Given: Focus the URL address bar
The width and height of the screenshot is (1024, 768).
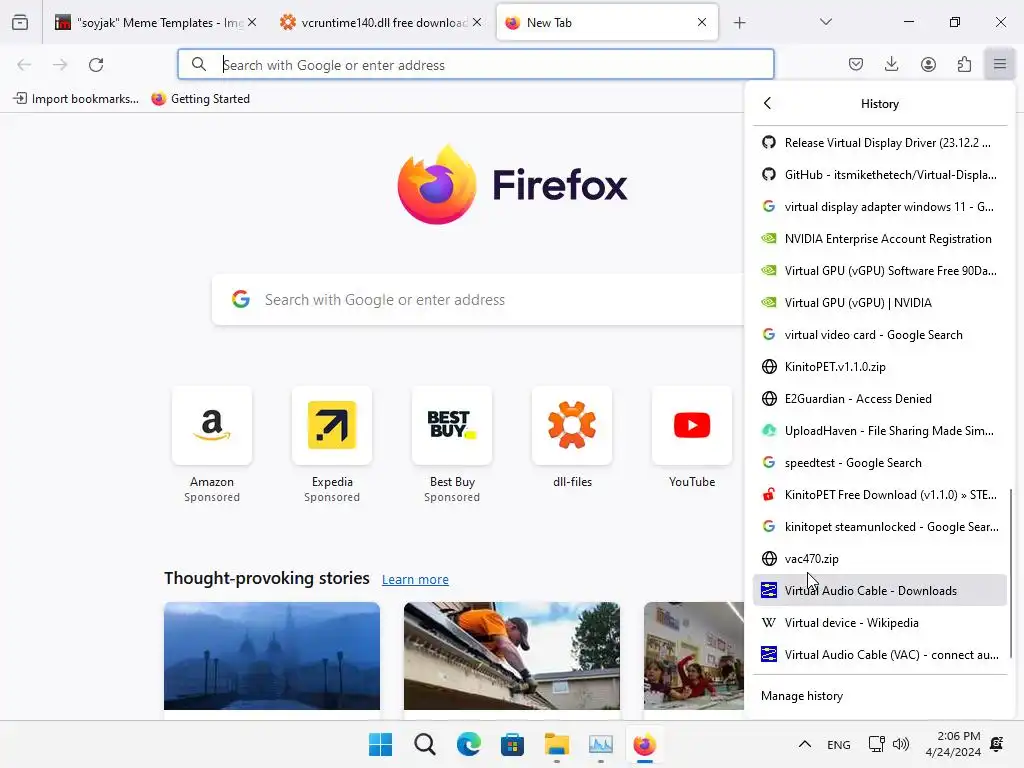Looking at the screenshot, I should click(x=475, y=65).
